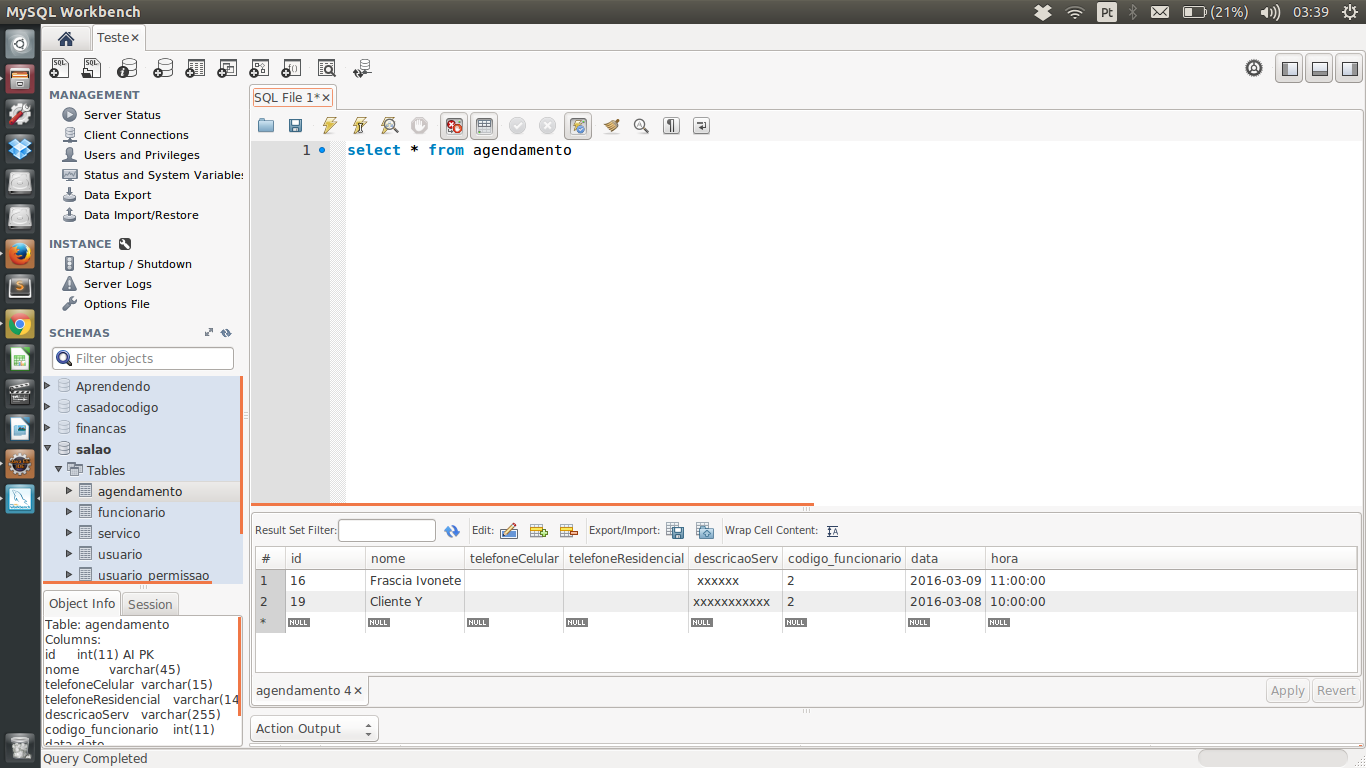Expand the agendamento table node
The image size is (1366, 768).
pos(70,491)
